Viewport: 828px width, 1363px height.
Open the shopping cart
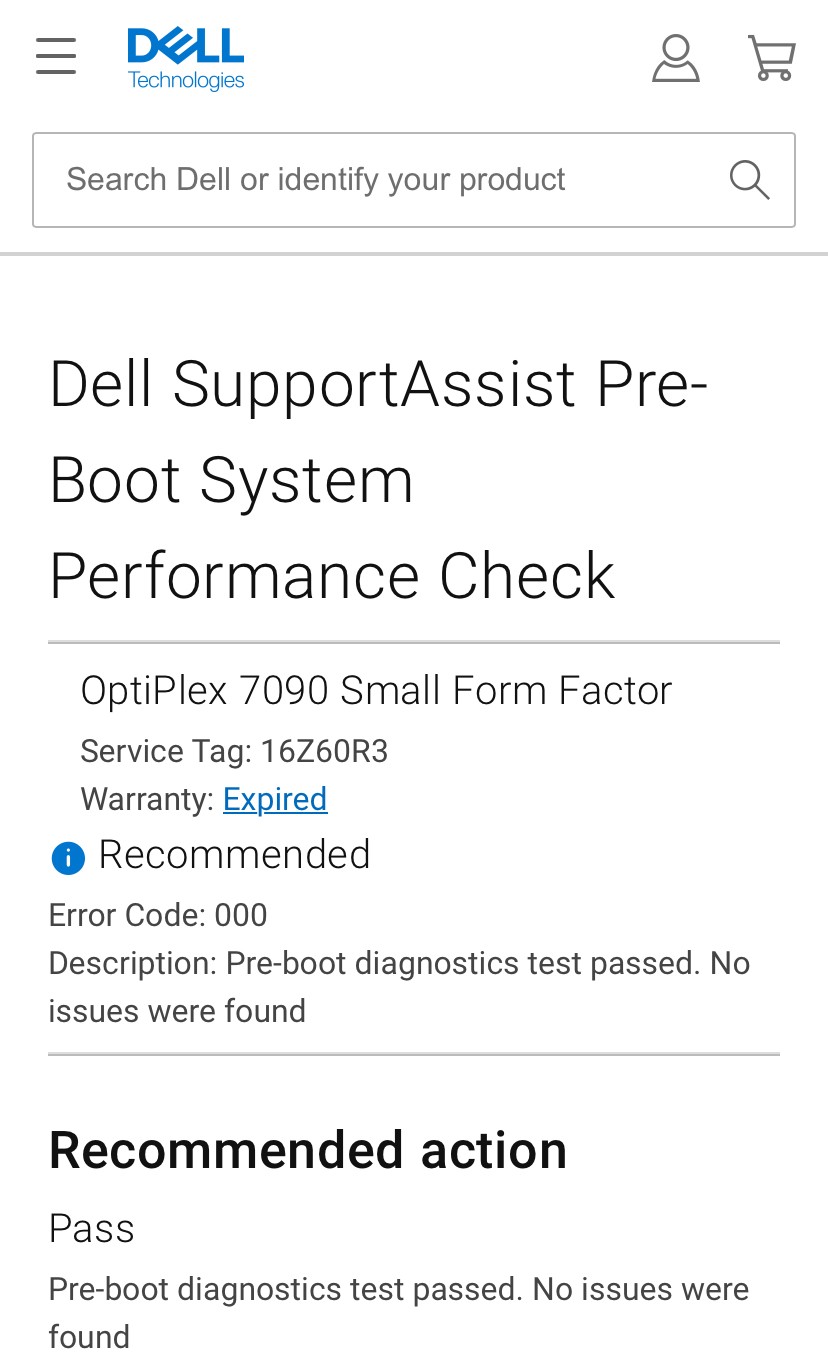(772, 58)
